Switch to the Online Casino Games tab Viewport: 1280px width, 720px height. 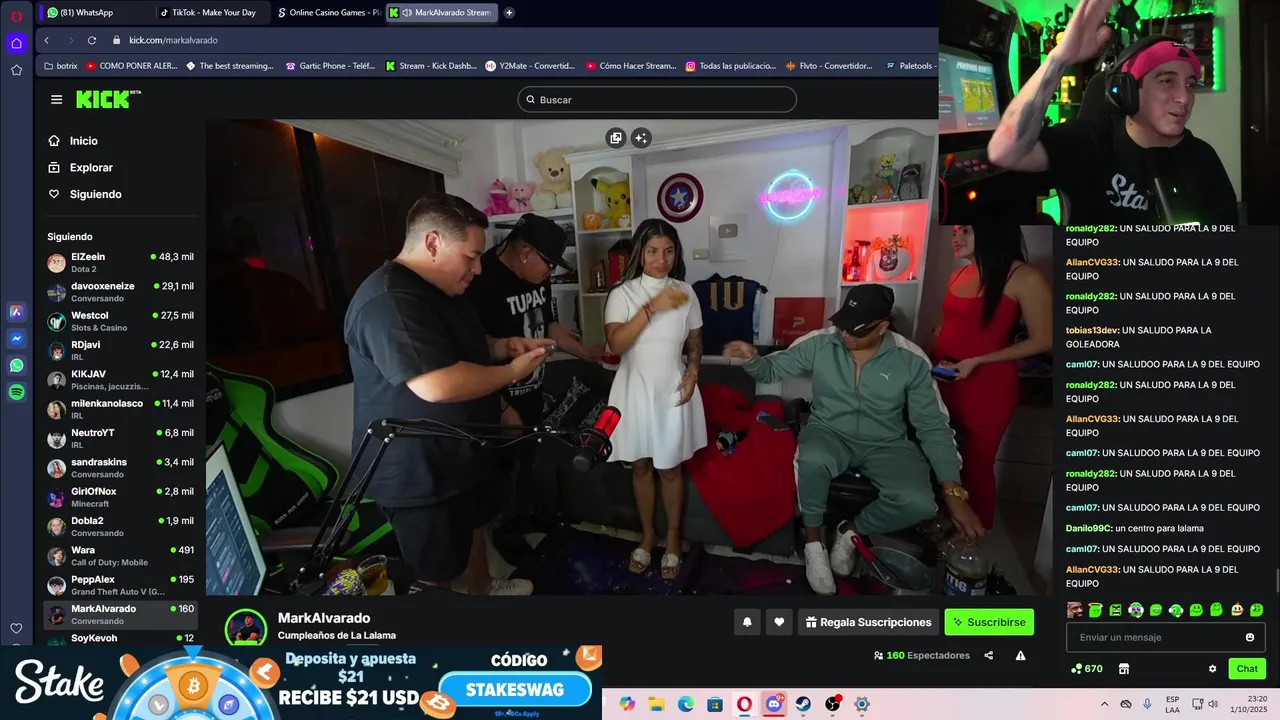tap(328, 12)
